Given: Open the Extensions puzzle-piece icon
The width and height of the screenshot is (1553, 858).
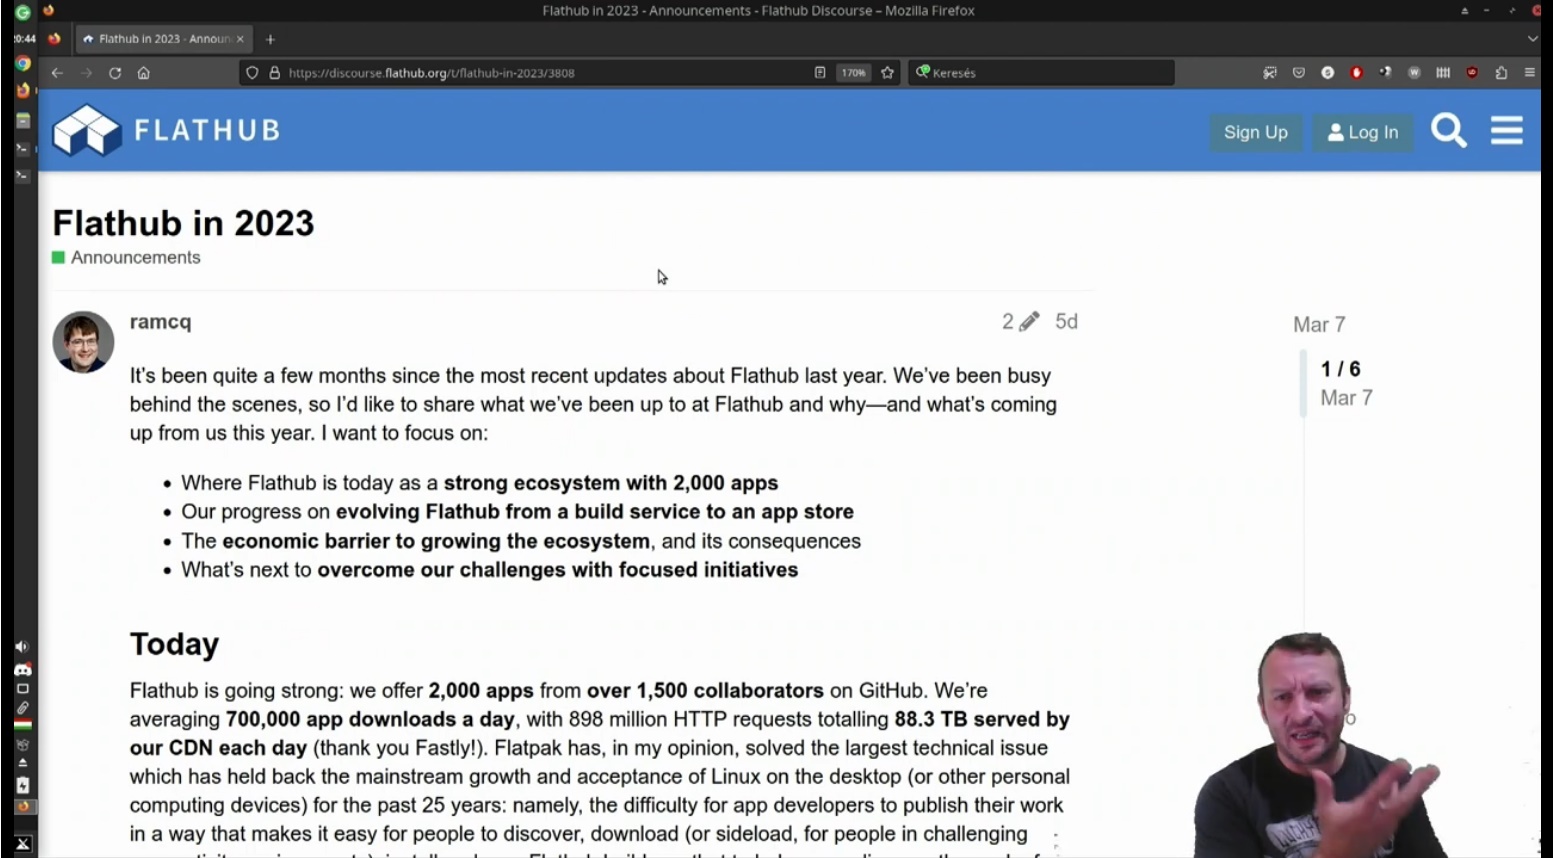Looking at the screenshot, I should tap(1501, 73).
